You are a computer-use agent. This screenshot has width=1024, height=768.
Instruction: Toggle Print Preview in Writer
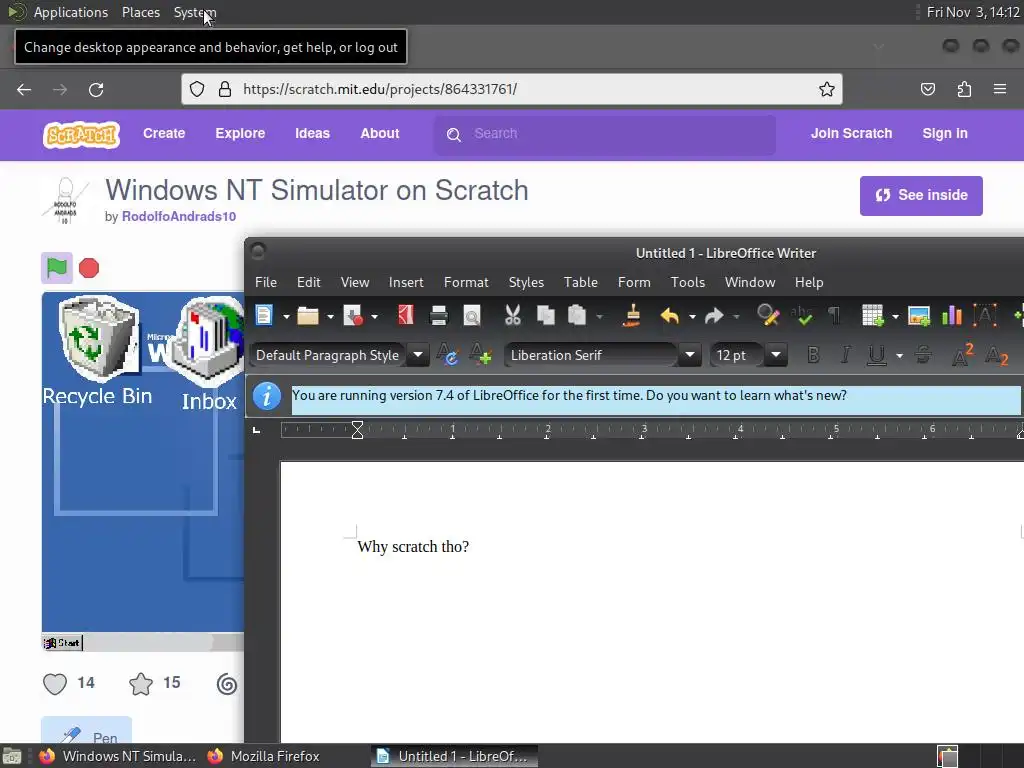coord(472,316)
